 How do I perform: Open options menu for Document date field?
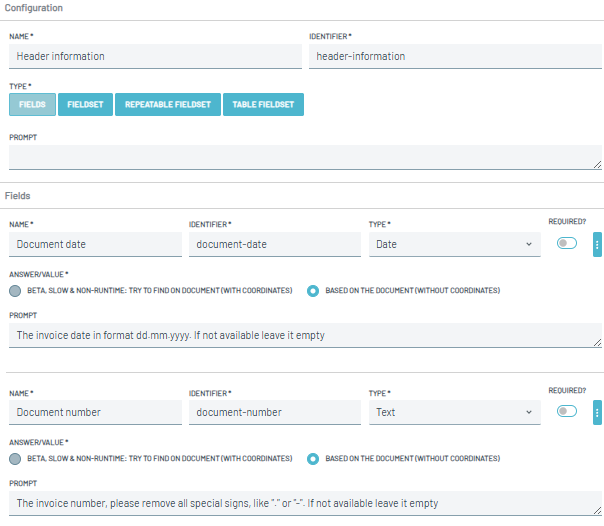point(597,244)
